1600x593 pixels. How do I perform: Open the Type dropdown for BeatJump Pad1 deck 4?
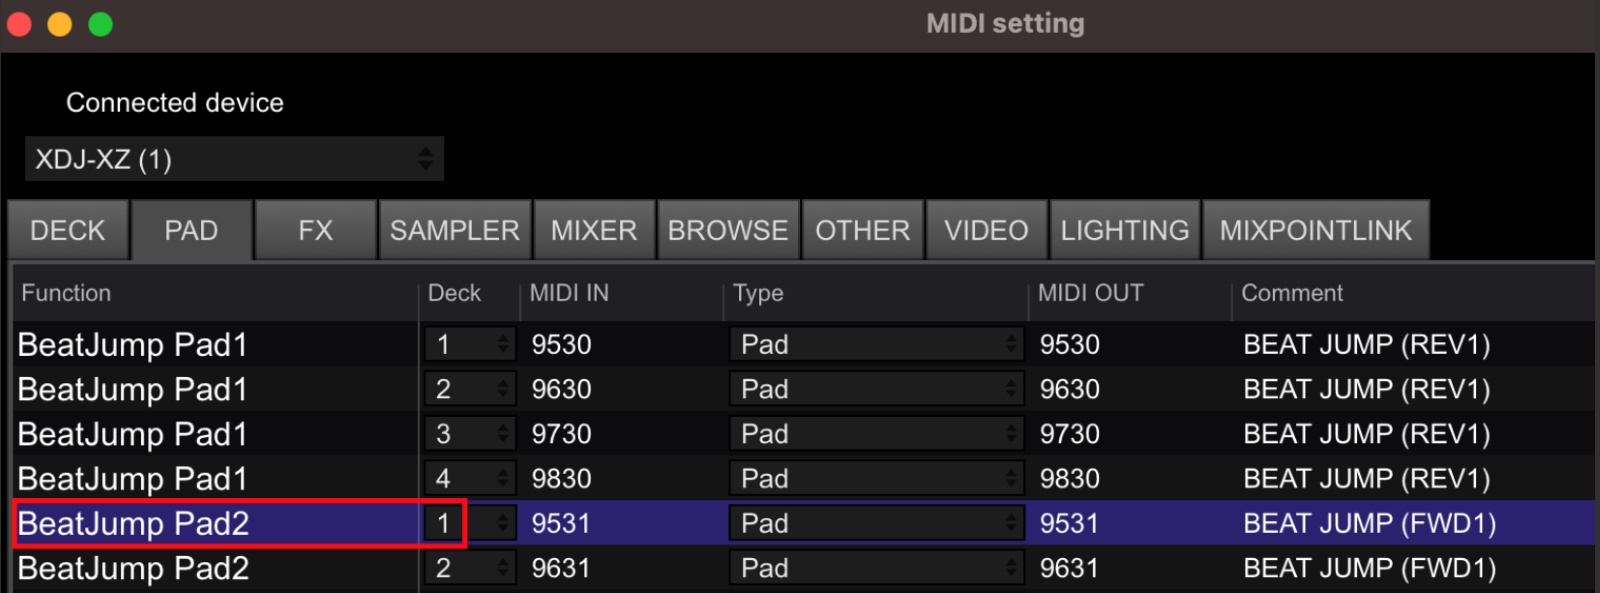876,478
